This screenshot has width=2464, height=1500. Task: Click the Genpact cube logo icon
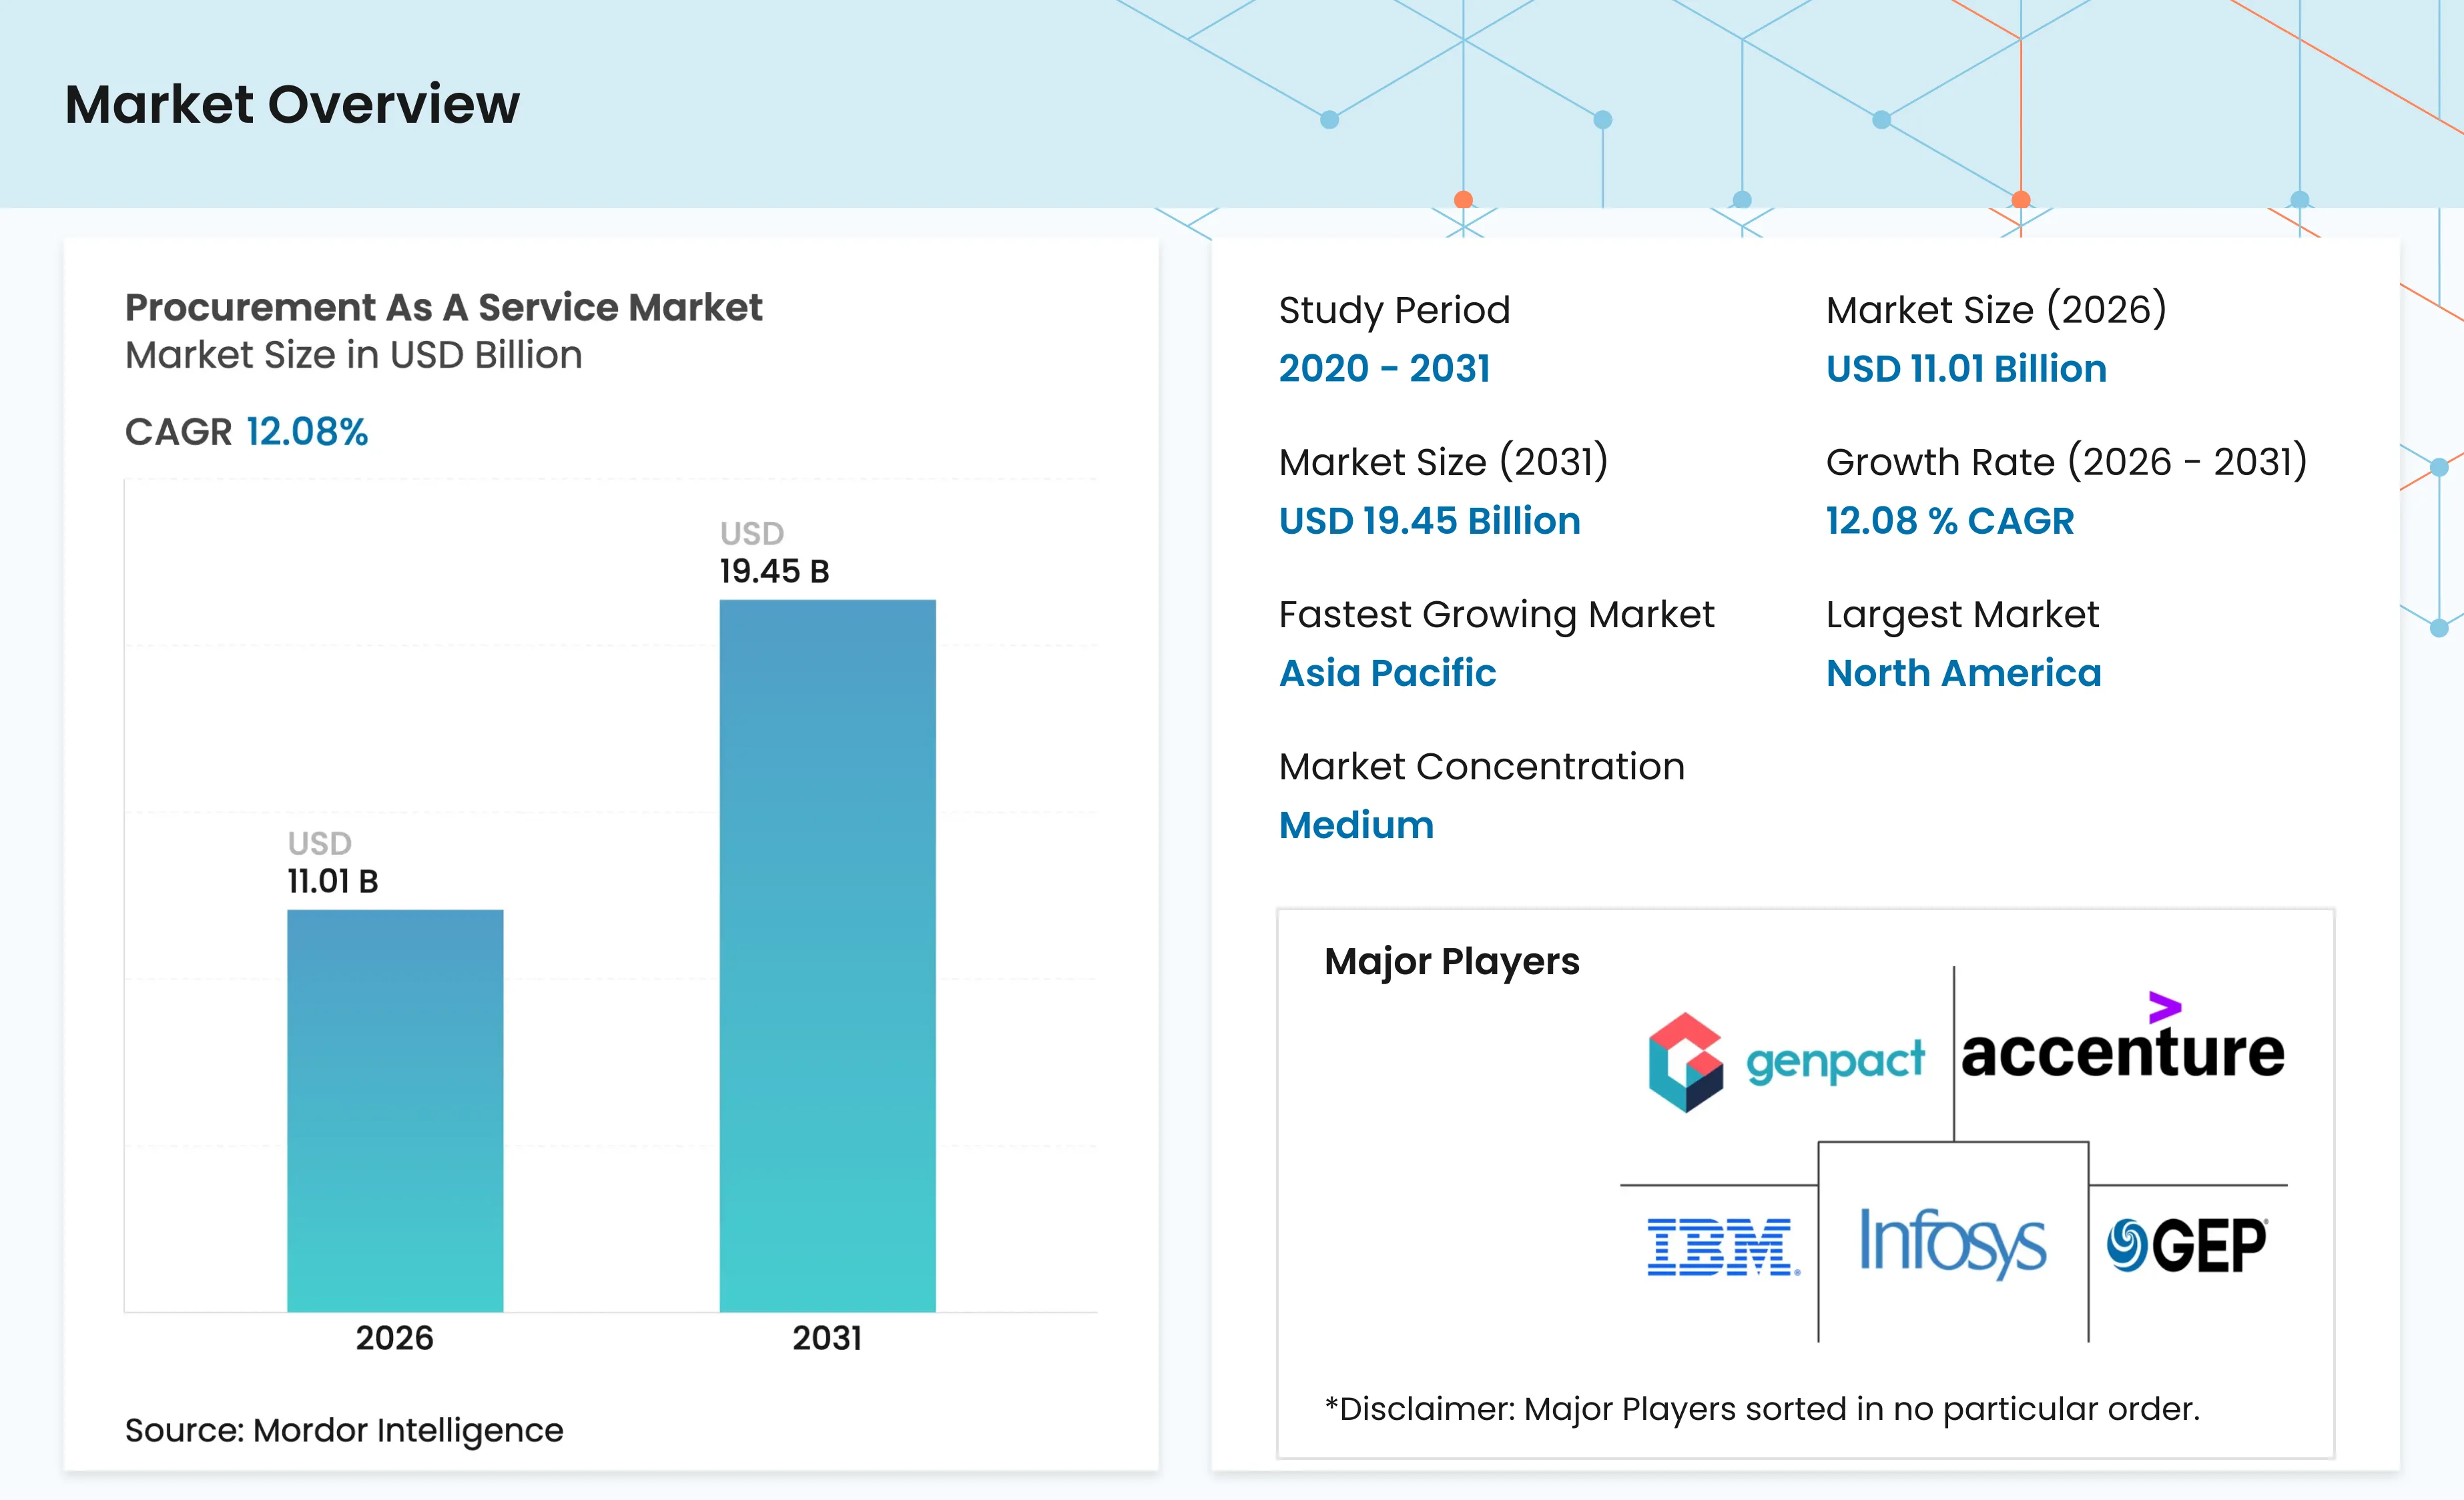1685,1062
